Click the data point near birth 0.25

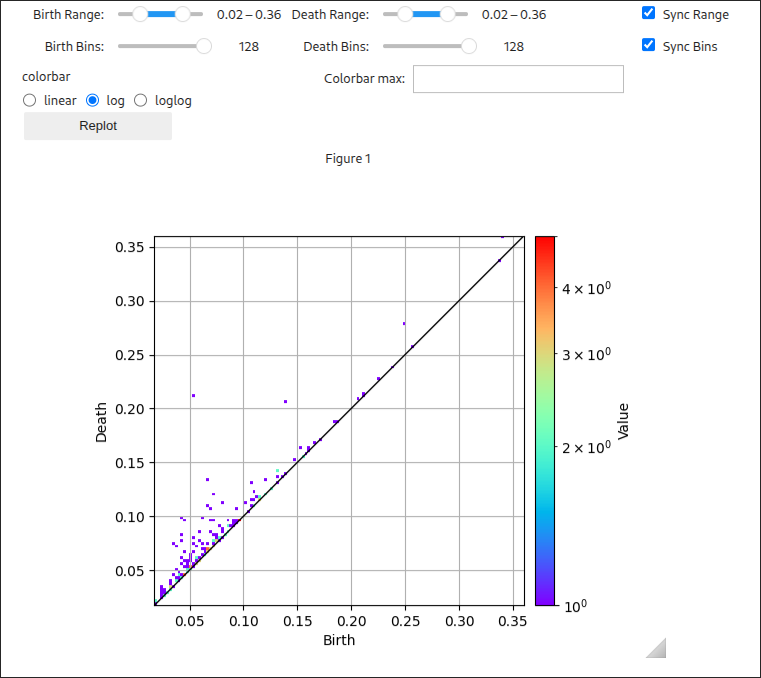tap(404, 323)
